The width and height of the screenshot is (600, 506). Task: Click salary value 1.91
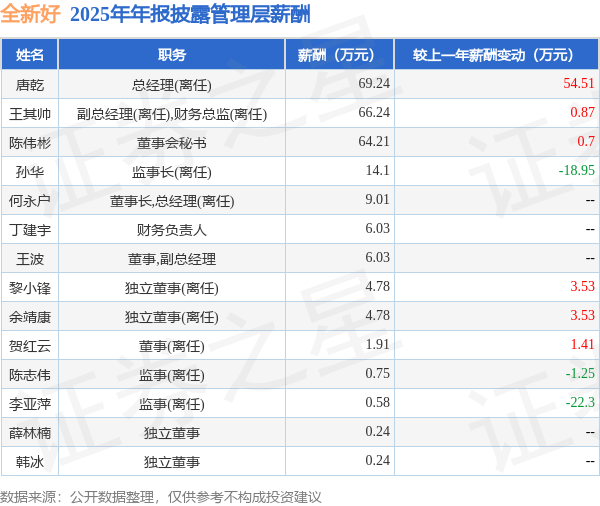tap(377, 344)
